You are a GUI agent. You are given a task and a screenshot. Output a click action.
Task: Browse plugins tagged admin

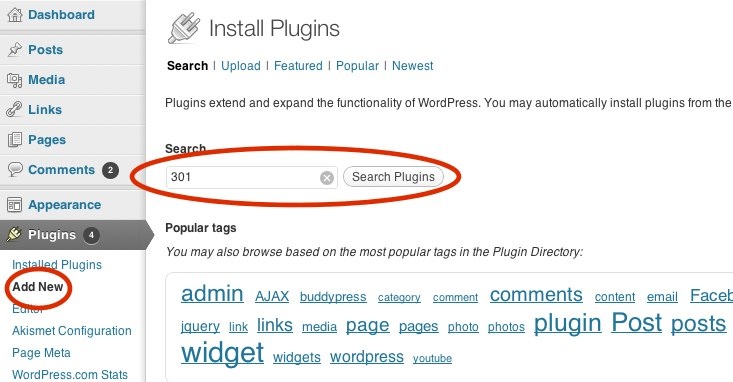click(x=212, y=294)
